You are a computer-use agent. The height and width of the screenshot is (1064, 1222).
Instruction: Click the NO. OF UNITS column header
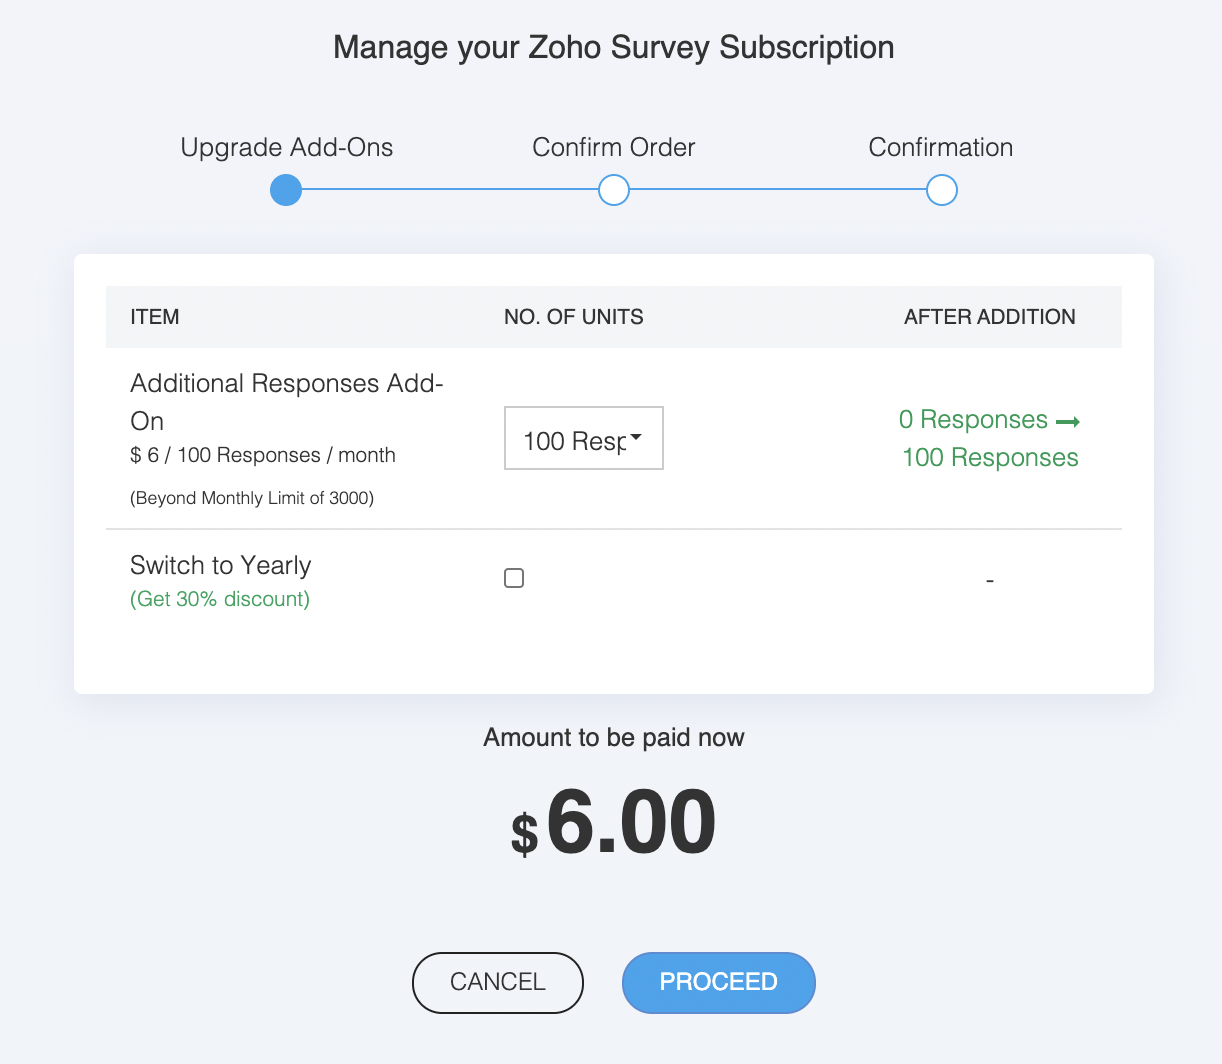pyautogui.click(x=573, y=317)
